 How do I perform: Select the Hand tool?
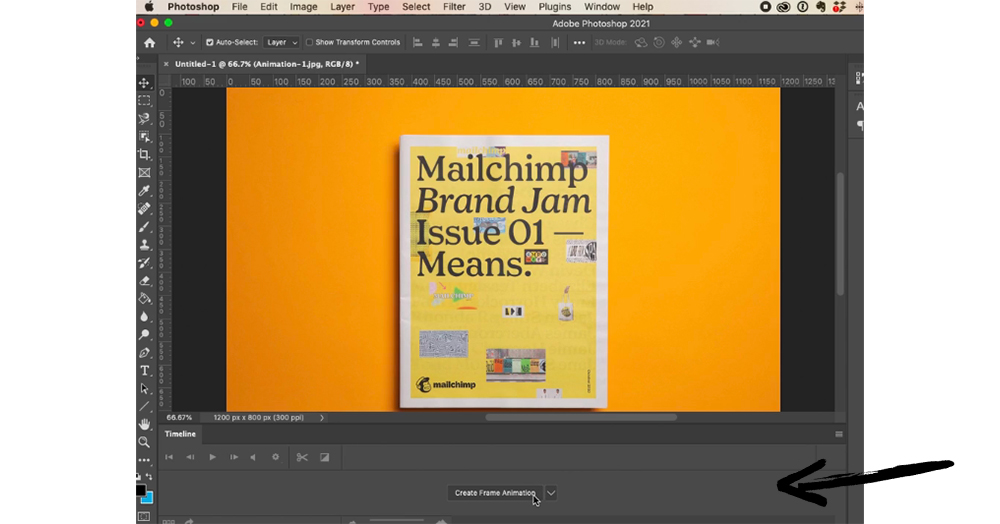(145, 424)
